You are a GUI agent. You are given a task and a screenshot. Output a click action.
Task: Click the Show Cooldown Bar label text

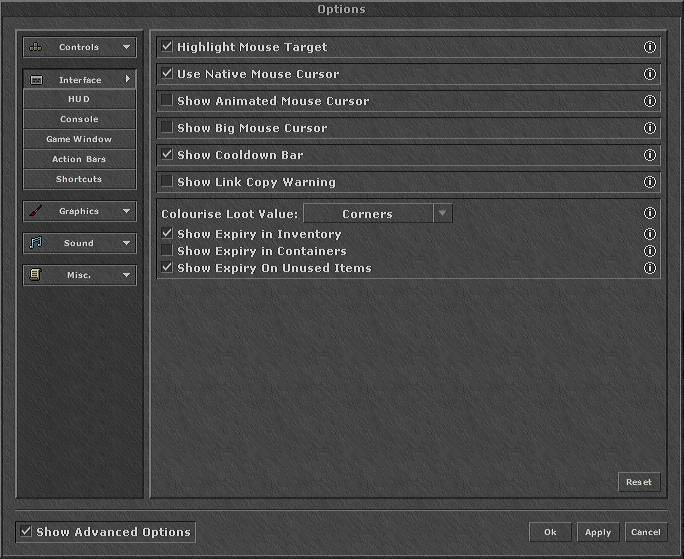240,155
